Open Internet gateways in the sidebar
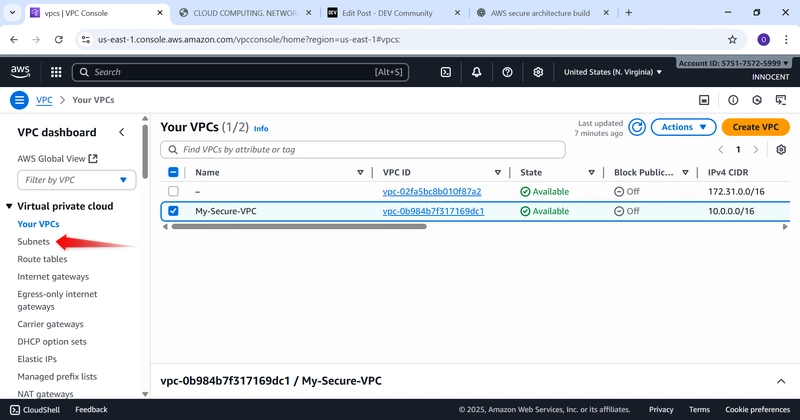 [x=53, y=277]
